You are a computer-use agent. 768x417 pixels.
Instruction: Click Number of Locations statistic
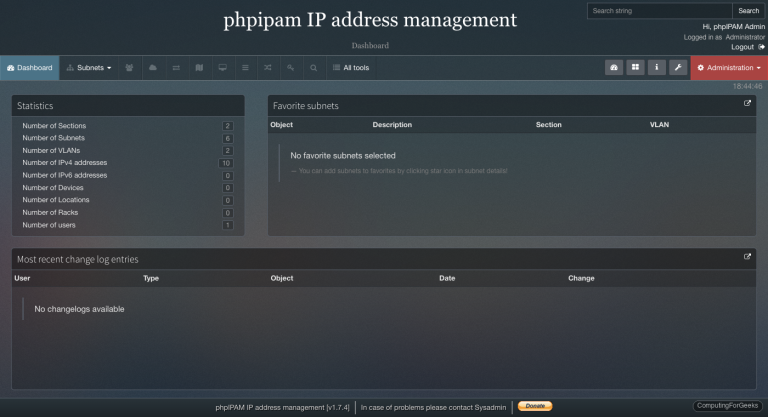(x=56, y=200)
